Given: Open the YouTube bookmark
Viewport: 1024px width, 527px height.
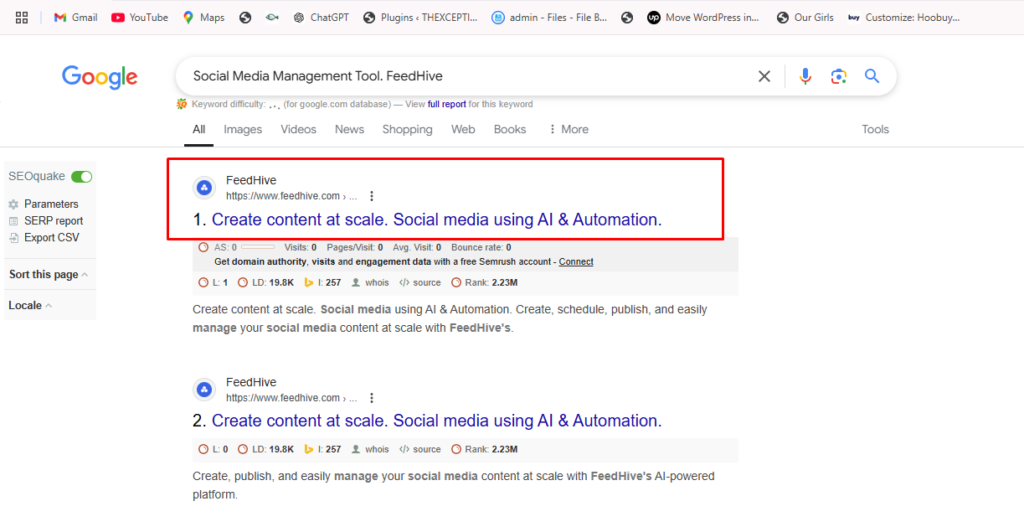Looking at the screenshot, I should click(x=140, y=18).
